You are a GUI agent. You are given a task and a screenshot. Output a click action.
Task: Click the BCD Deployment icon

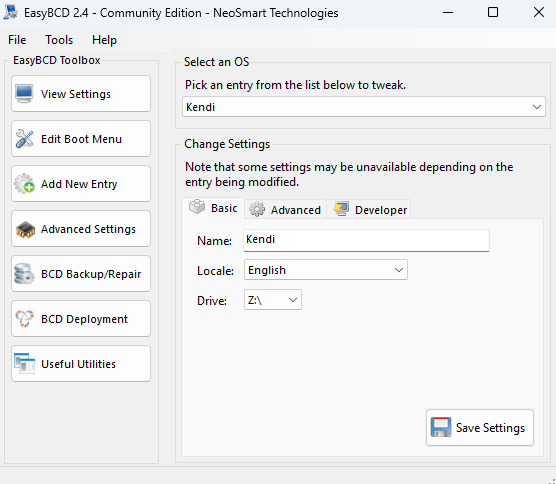pyautogui.click(x=24, y=319)
